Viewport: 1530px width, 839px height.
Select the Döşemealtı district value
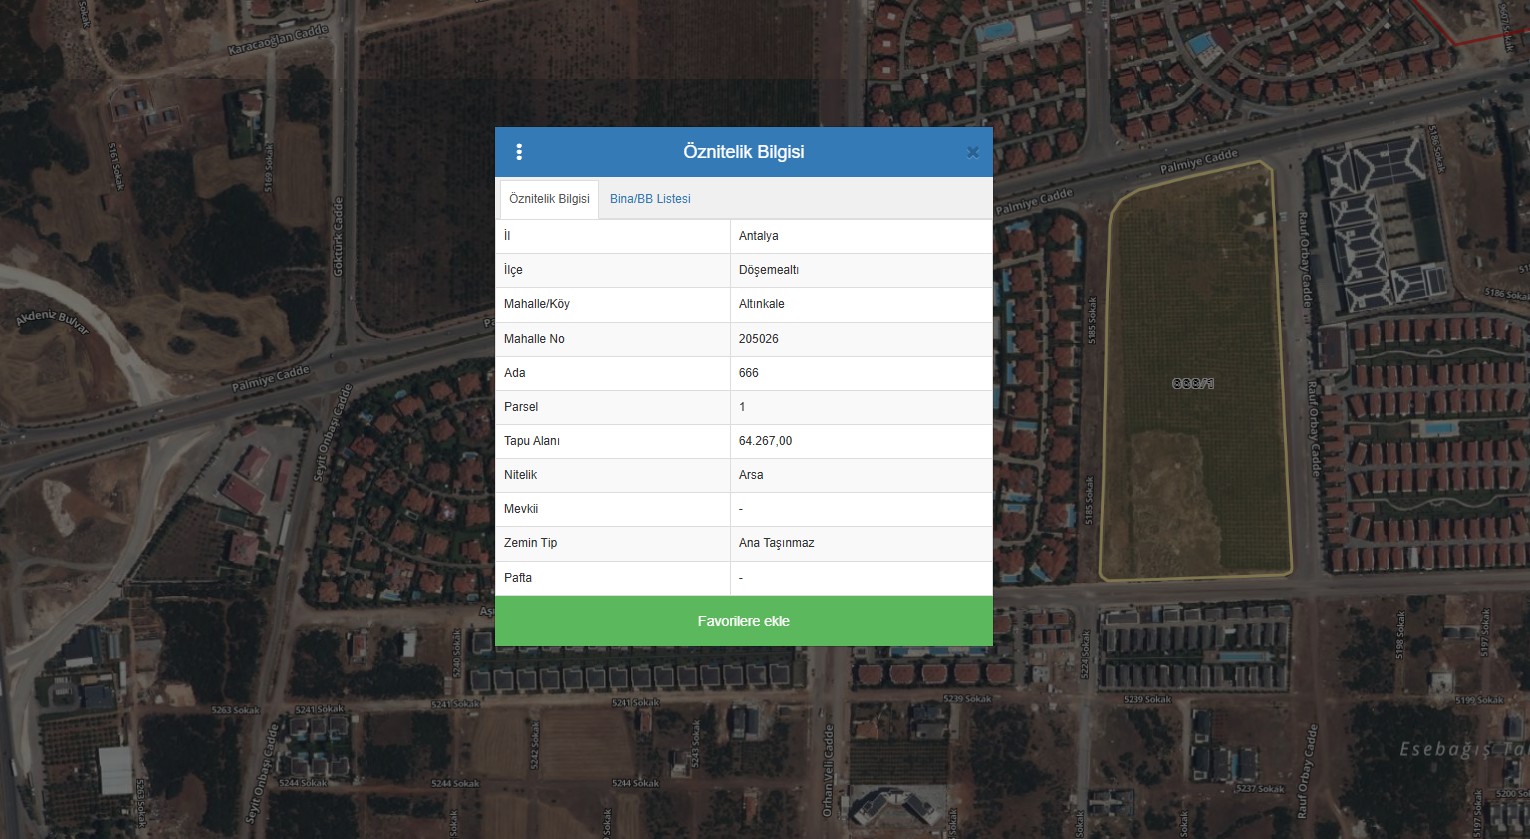coord(768,270)
